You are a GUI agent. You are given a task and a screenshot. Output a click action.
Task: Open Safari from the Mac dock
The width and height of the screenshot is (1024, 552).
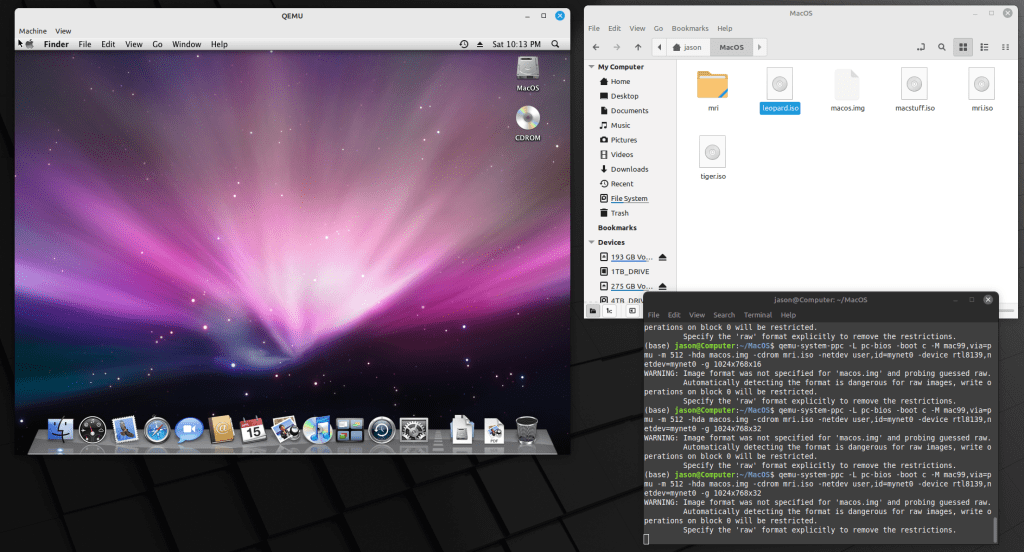point(156,429)
